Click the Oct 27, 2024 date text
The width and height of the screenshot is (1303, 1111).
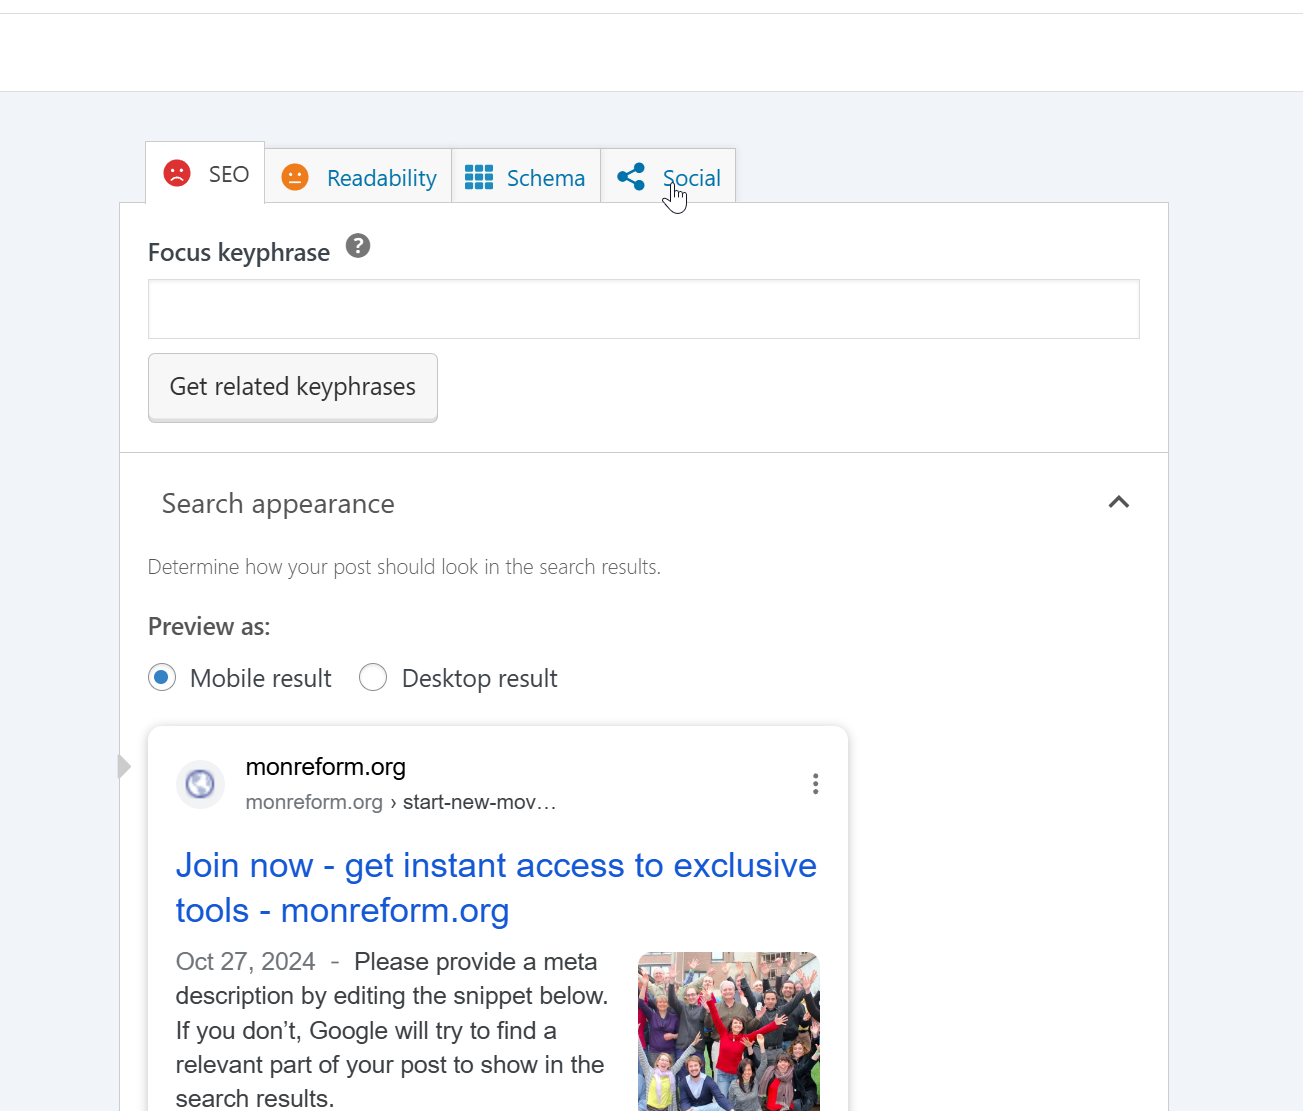pyautogui.click(x=245, y=961)
